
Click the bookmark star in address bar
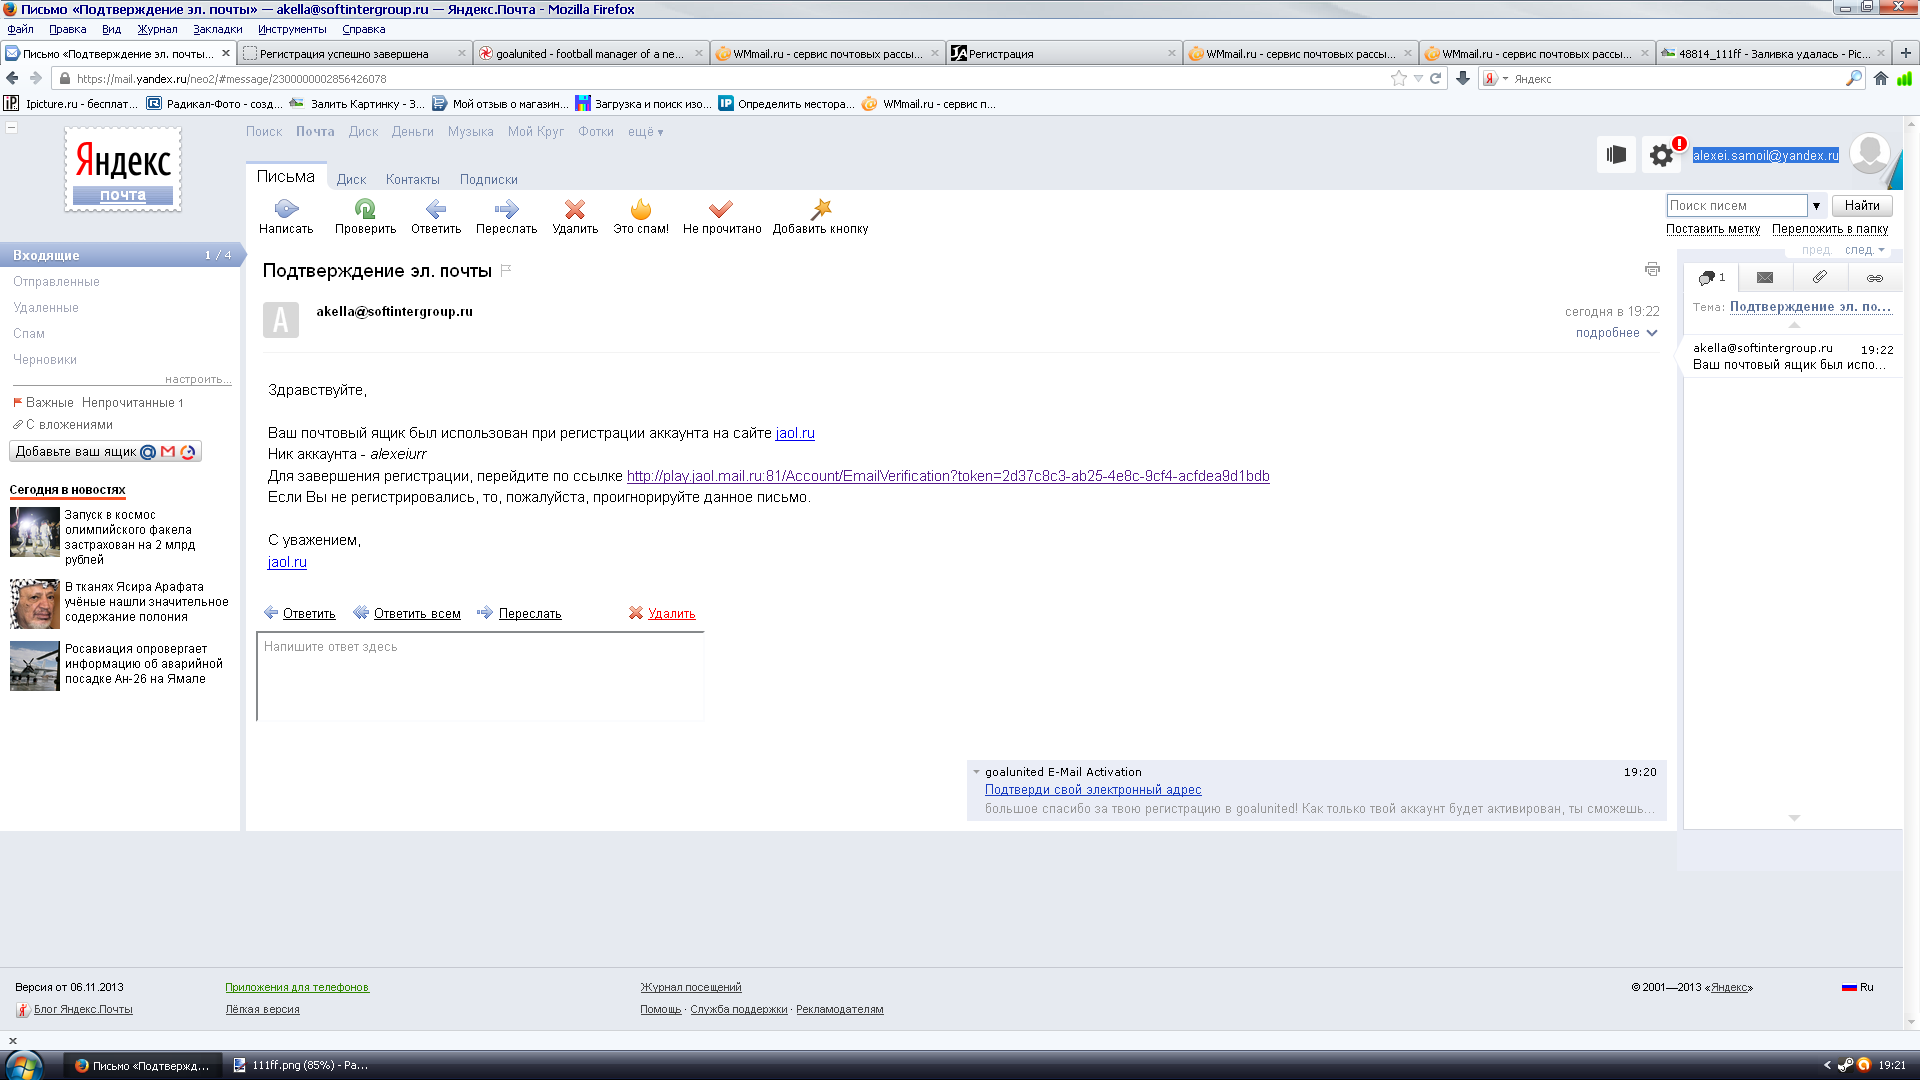point(1398,78)
